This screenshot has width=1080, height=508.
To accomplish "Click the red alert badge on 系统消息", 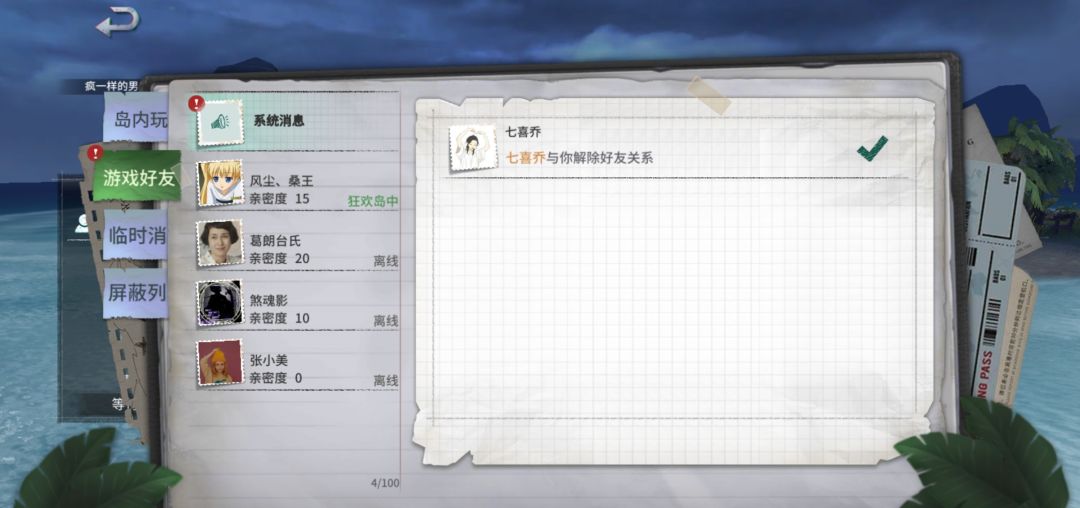I will [196, 103].
